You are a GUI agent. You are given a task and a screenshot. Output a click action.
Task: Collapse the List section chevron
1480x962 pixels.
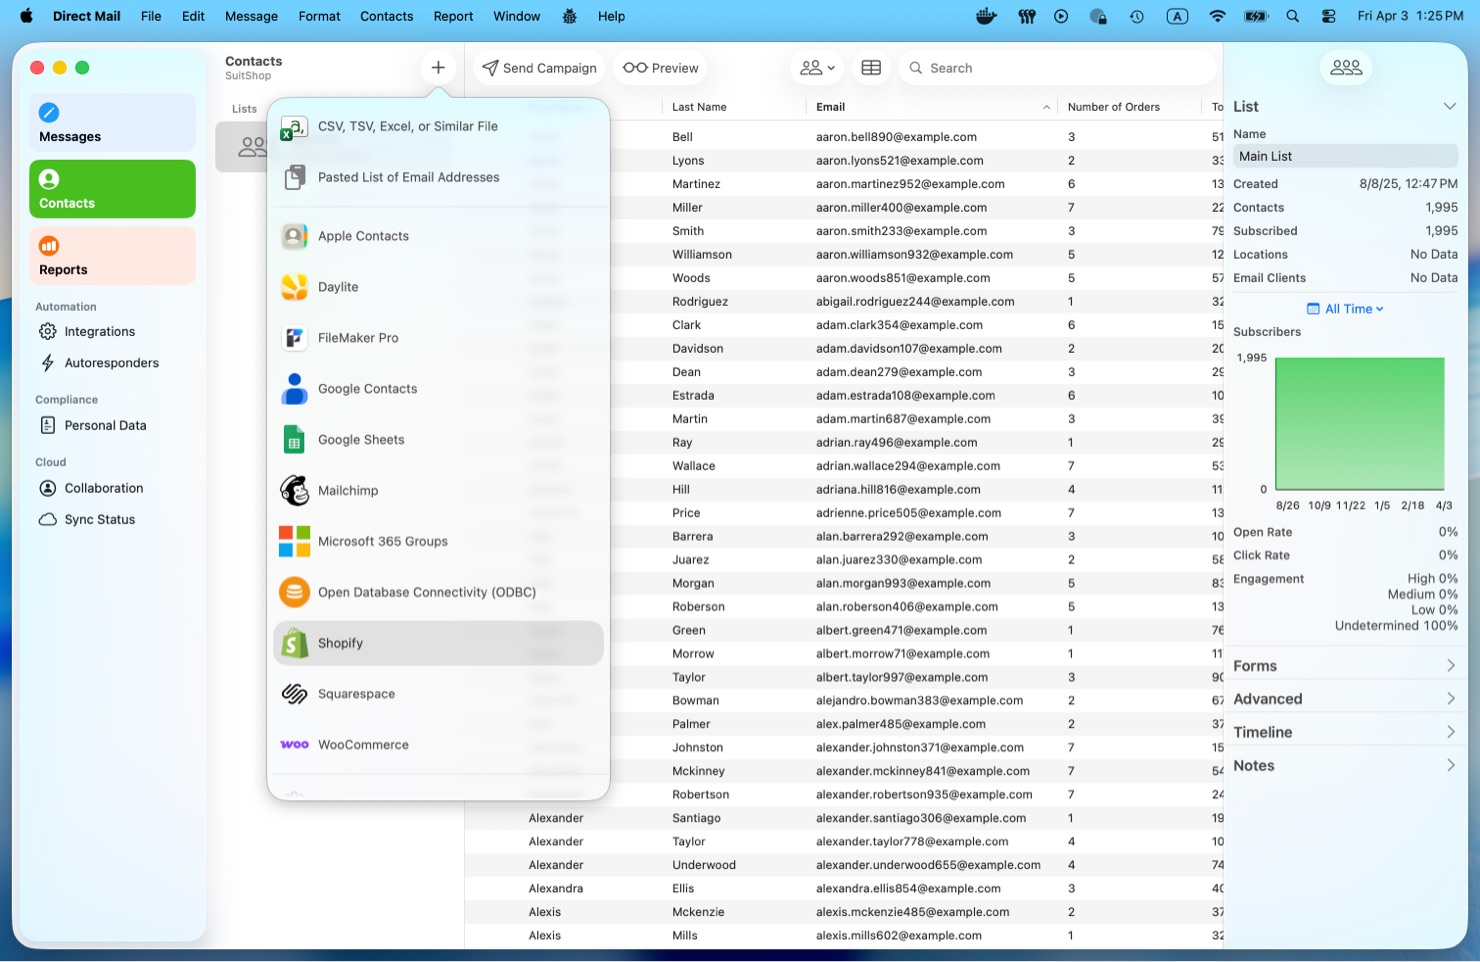[x=1449, y=107]
